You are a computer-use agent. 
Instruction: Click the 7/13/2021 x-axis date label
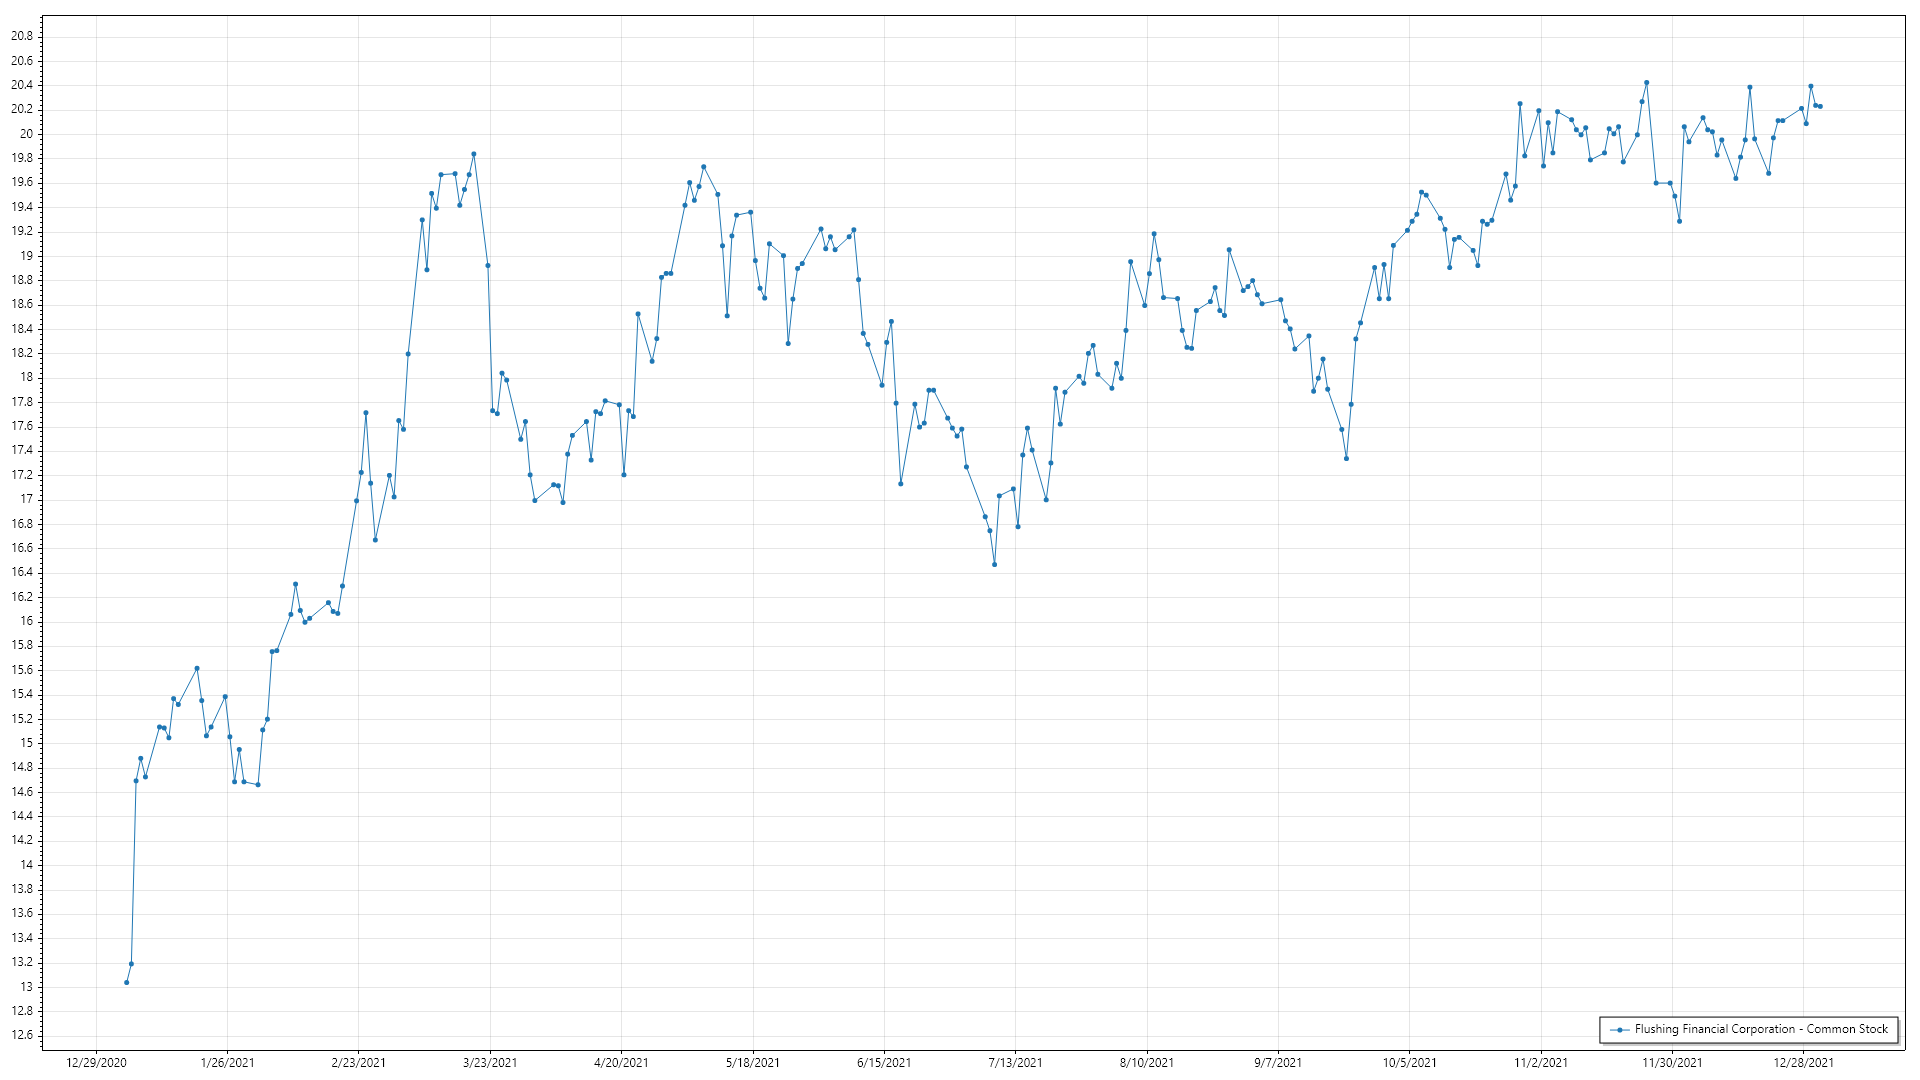(x=1015, y=1063)
